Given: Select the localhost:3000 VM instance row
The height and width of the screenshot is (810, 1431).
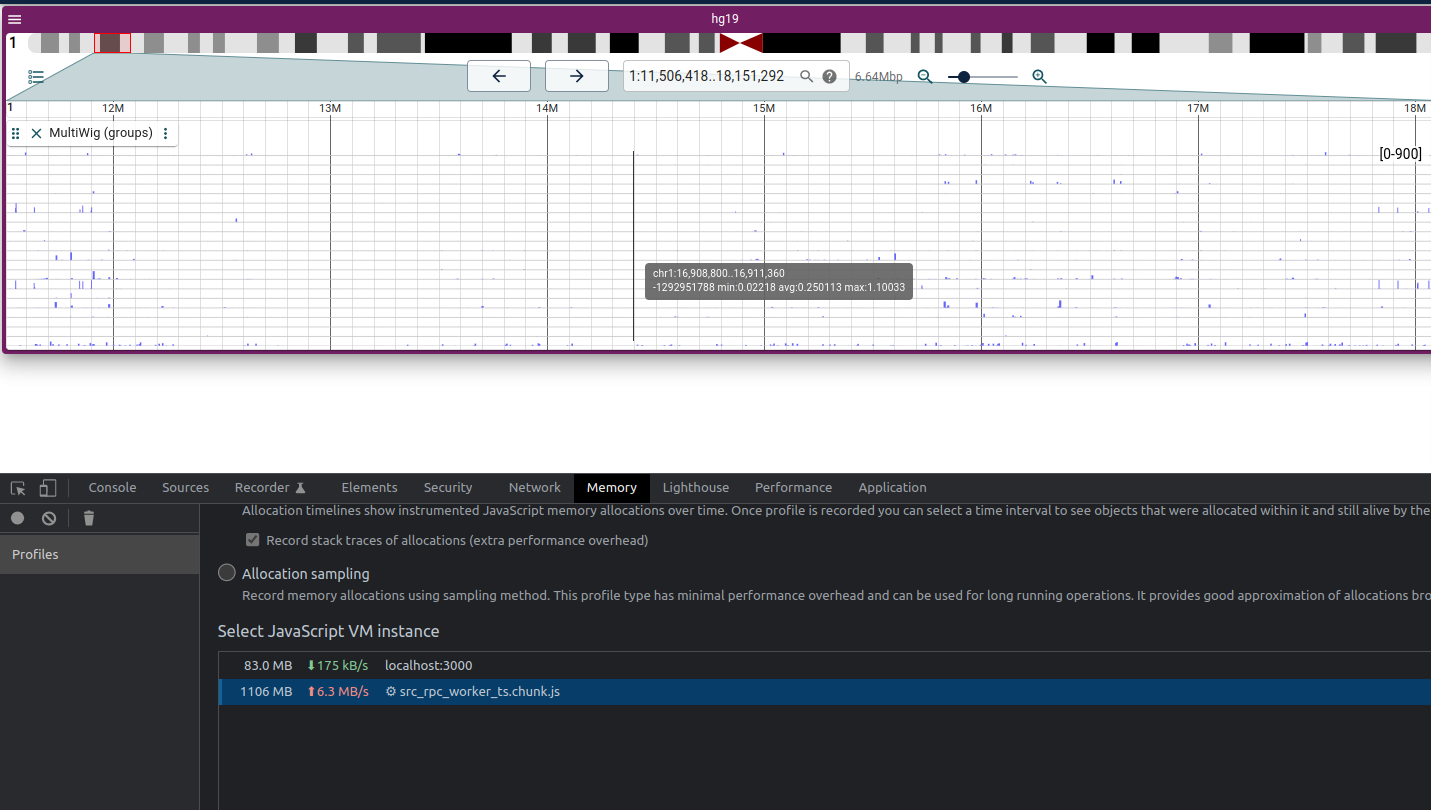Looking at the screenshot, I should (825, 665).
